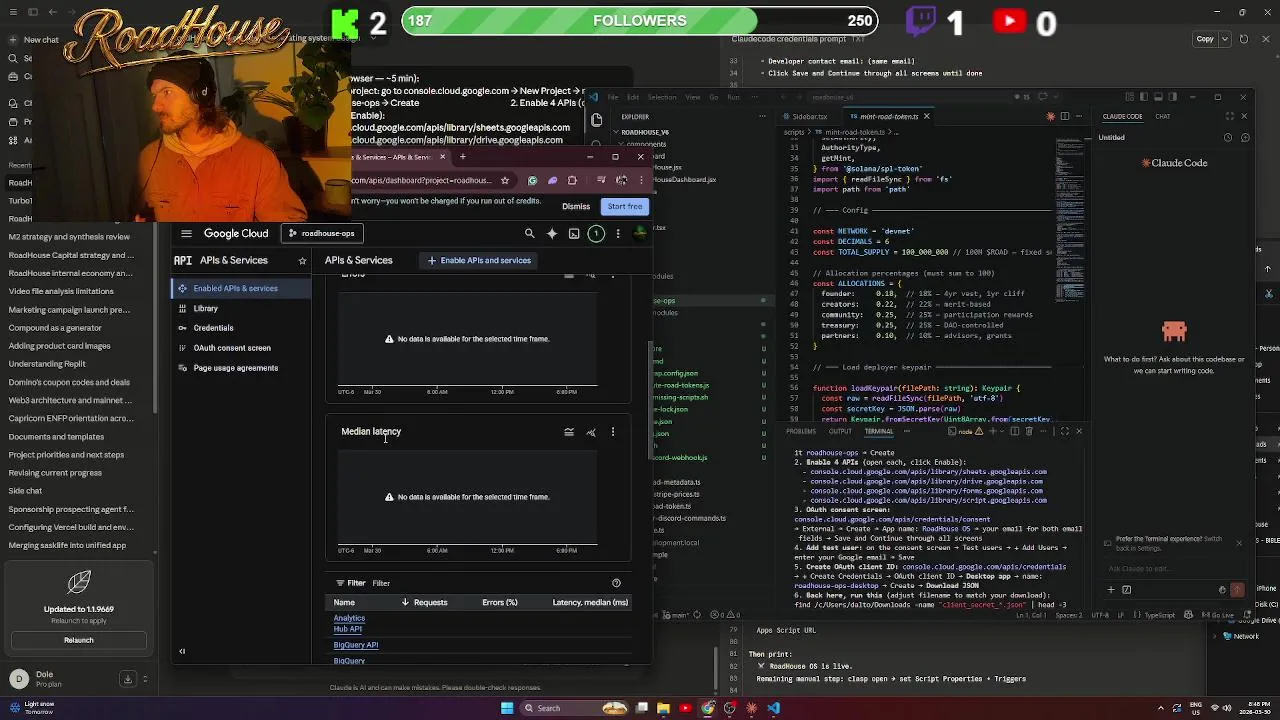Click Claude Code spark icon in editor toolbar
The image size is (1280, 720).
(1050, 117)
